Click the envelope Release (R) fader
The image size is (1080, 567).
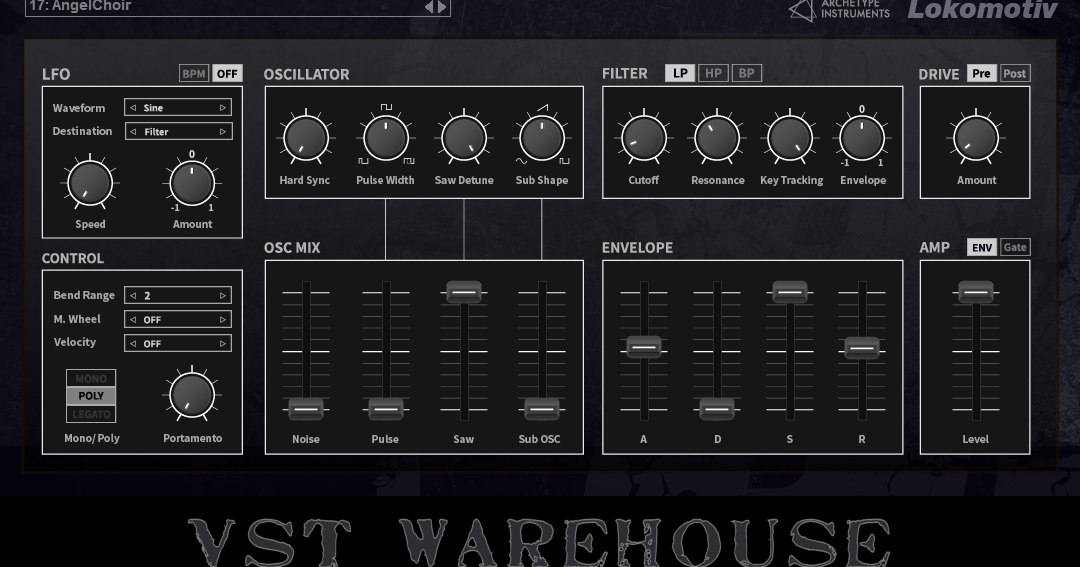862,348
